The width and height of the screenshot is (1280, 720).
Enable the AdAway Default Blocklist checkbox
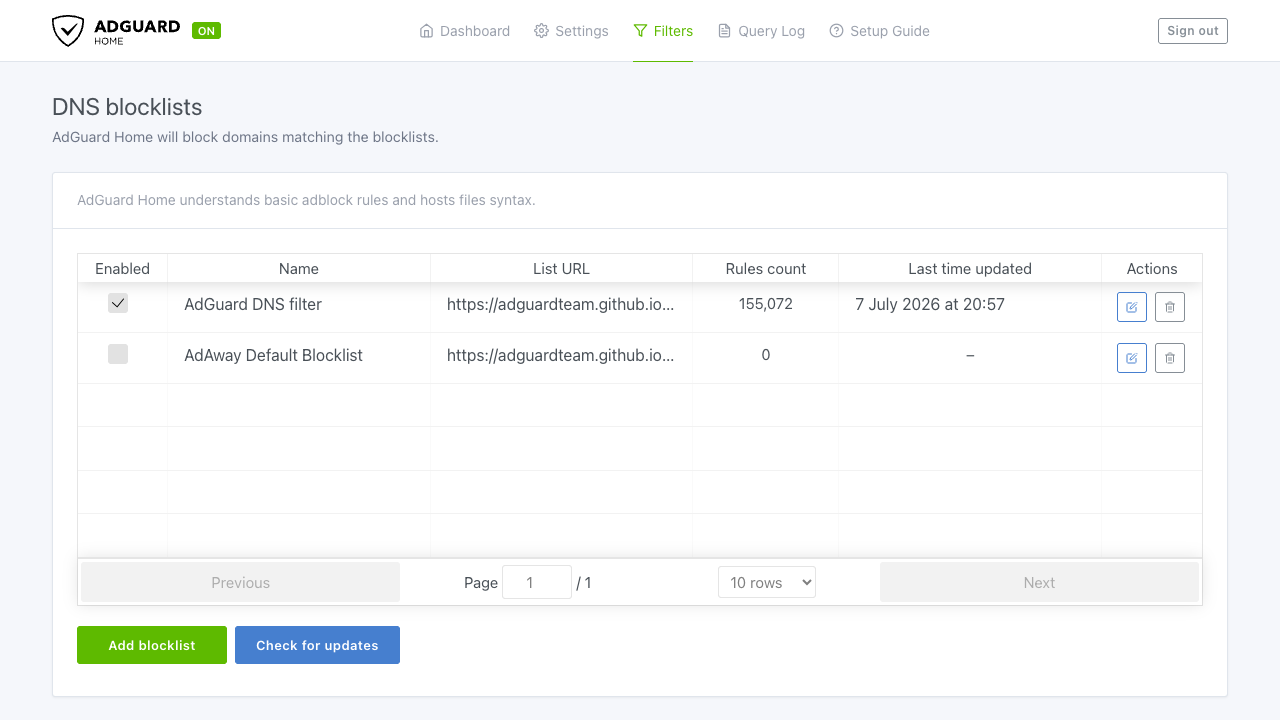click(118, 354)
